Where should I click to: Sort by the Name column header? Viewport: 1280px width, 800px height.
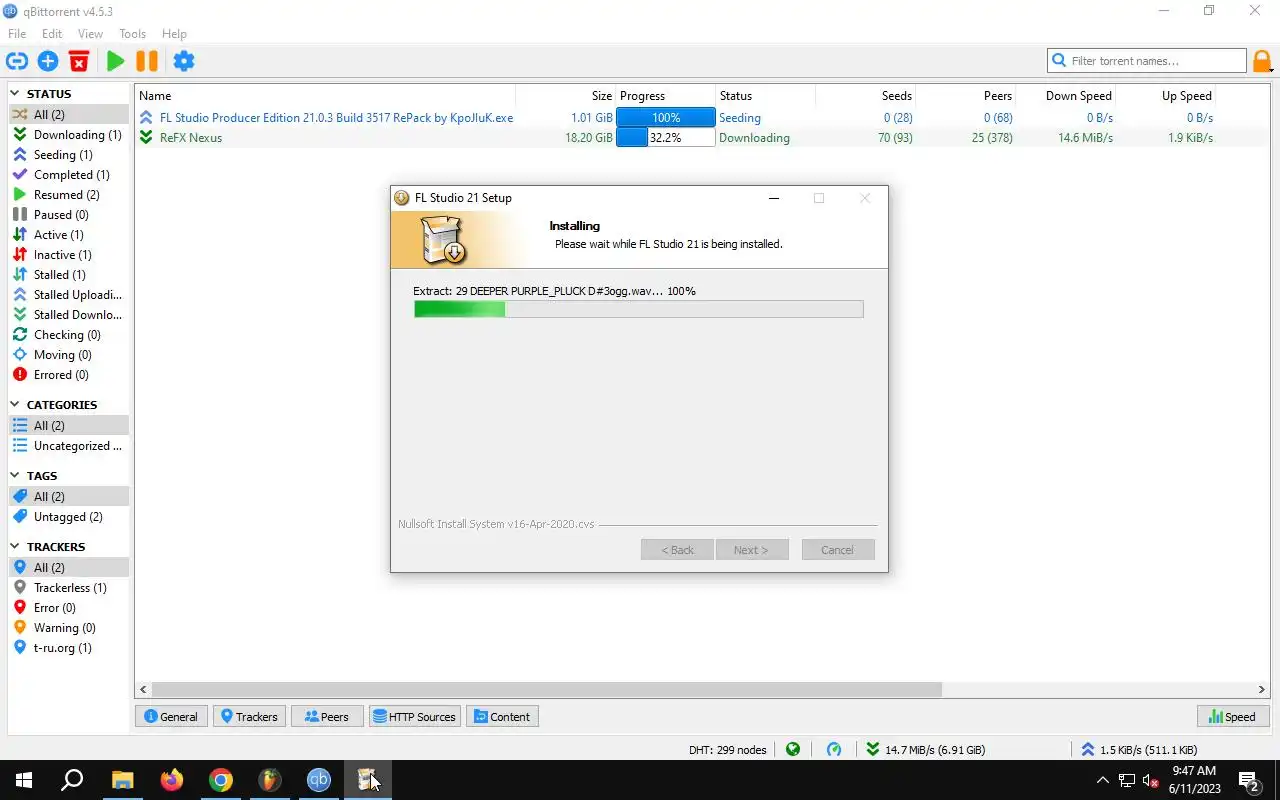click(325, 96)
